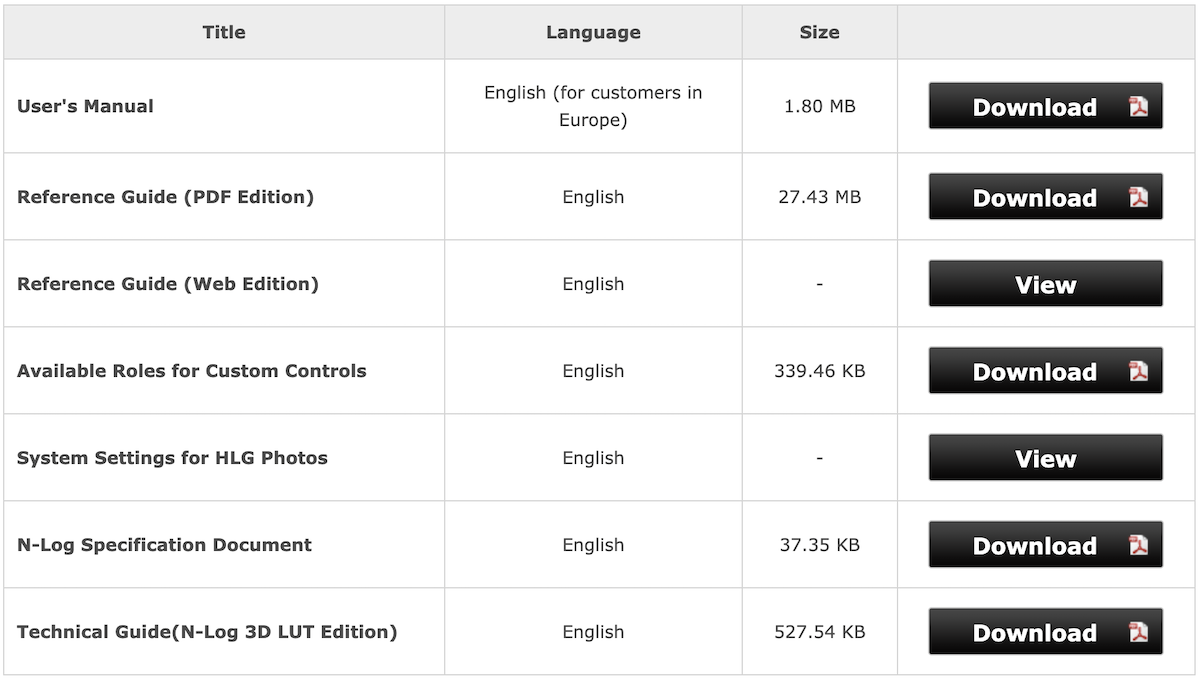Click PDF icon for N-Log Specification Document
The height and width of the screenshot is (681, 1200).
pyautogui.click(x=1138, y=545)
